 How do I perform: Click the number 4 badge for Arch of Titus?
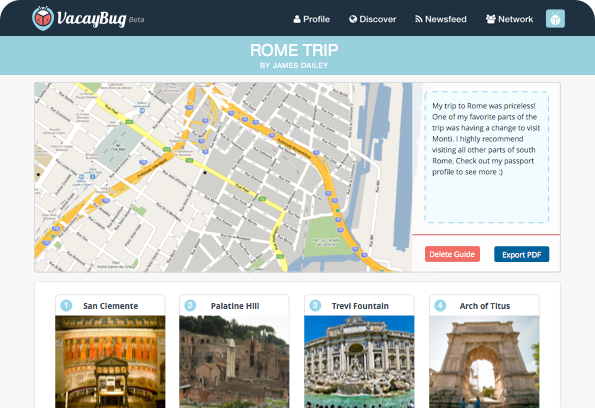pos(440,305)
